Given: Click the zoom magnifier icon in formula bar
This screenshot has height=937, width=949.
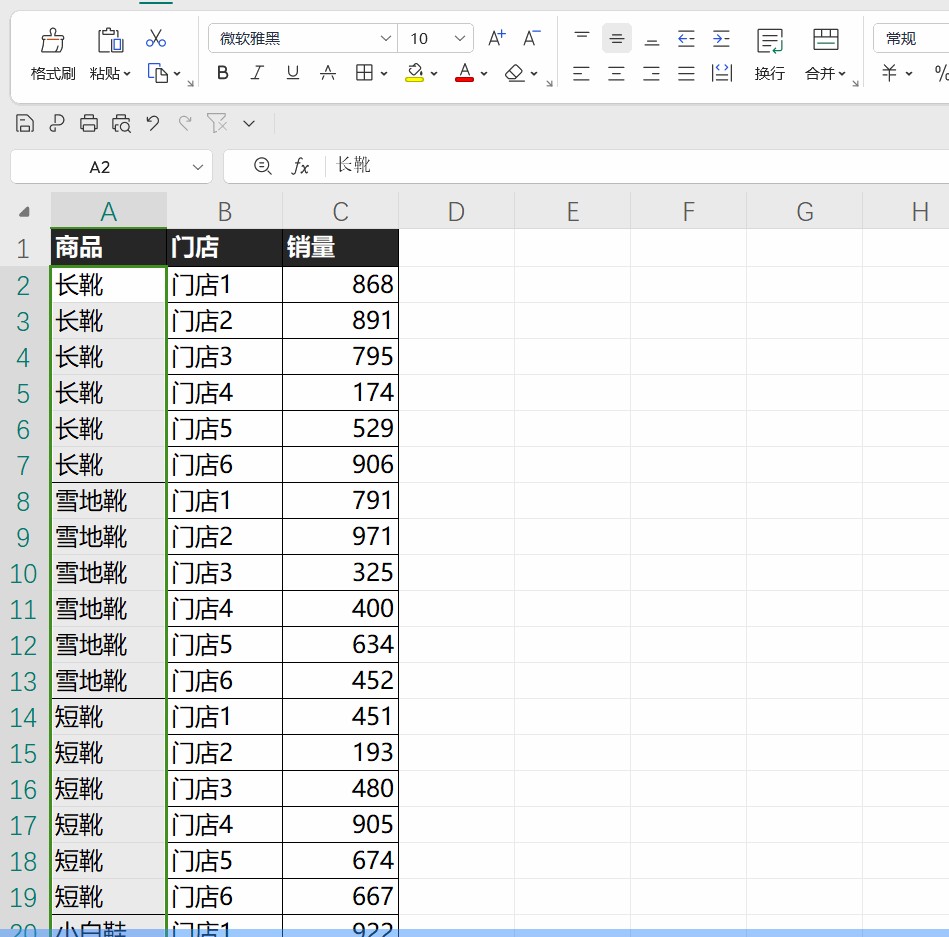Looking at the screenshot, I should pyautogui.click(x=262, y=166).
